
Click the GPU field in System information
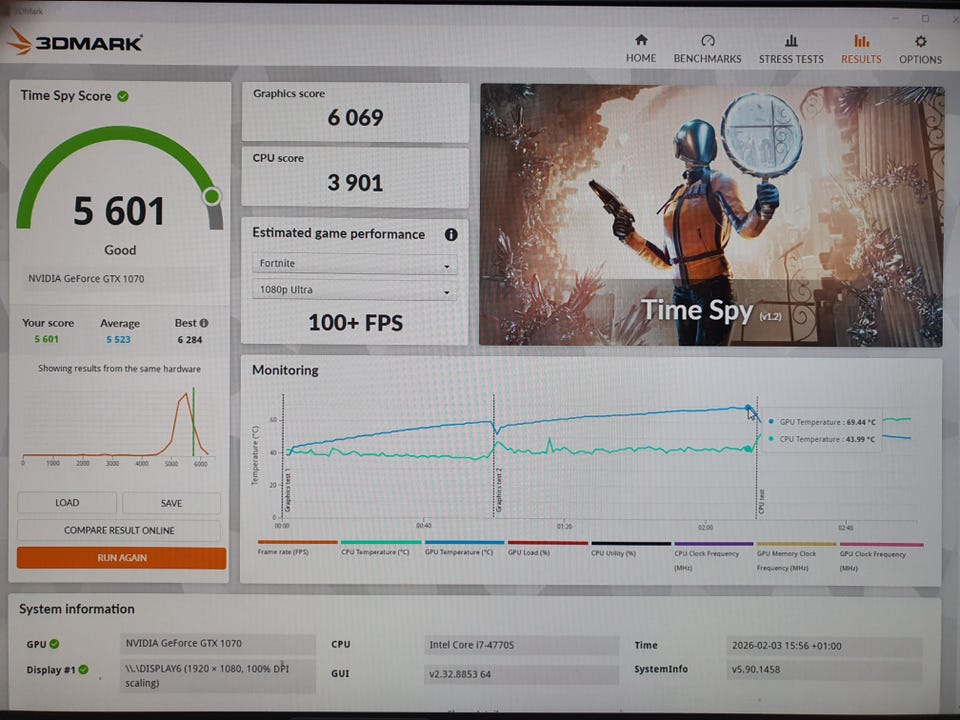[x=217, y=643]
